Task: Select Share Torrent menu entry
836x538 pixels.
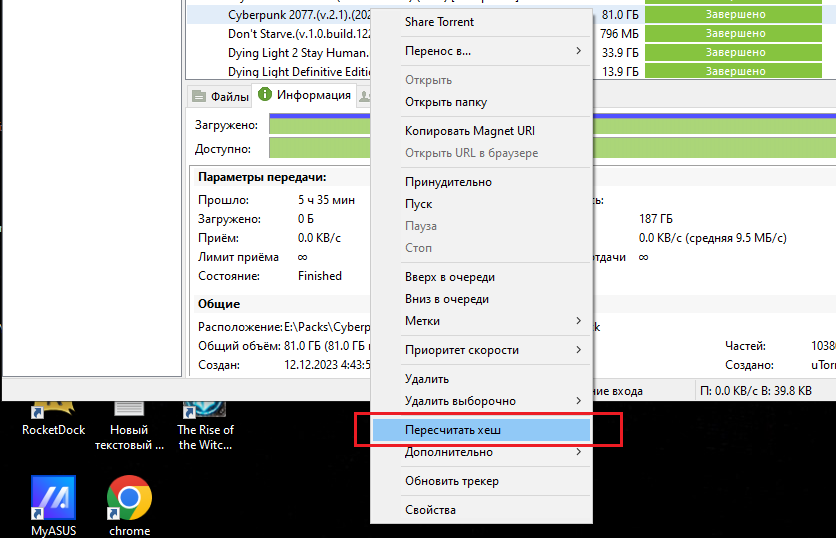Action: click(x=481, y=22)
